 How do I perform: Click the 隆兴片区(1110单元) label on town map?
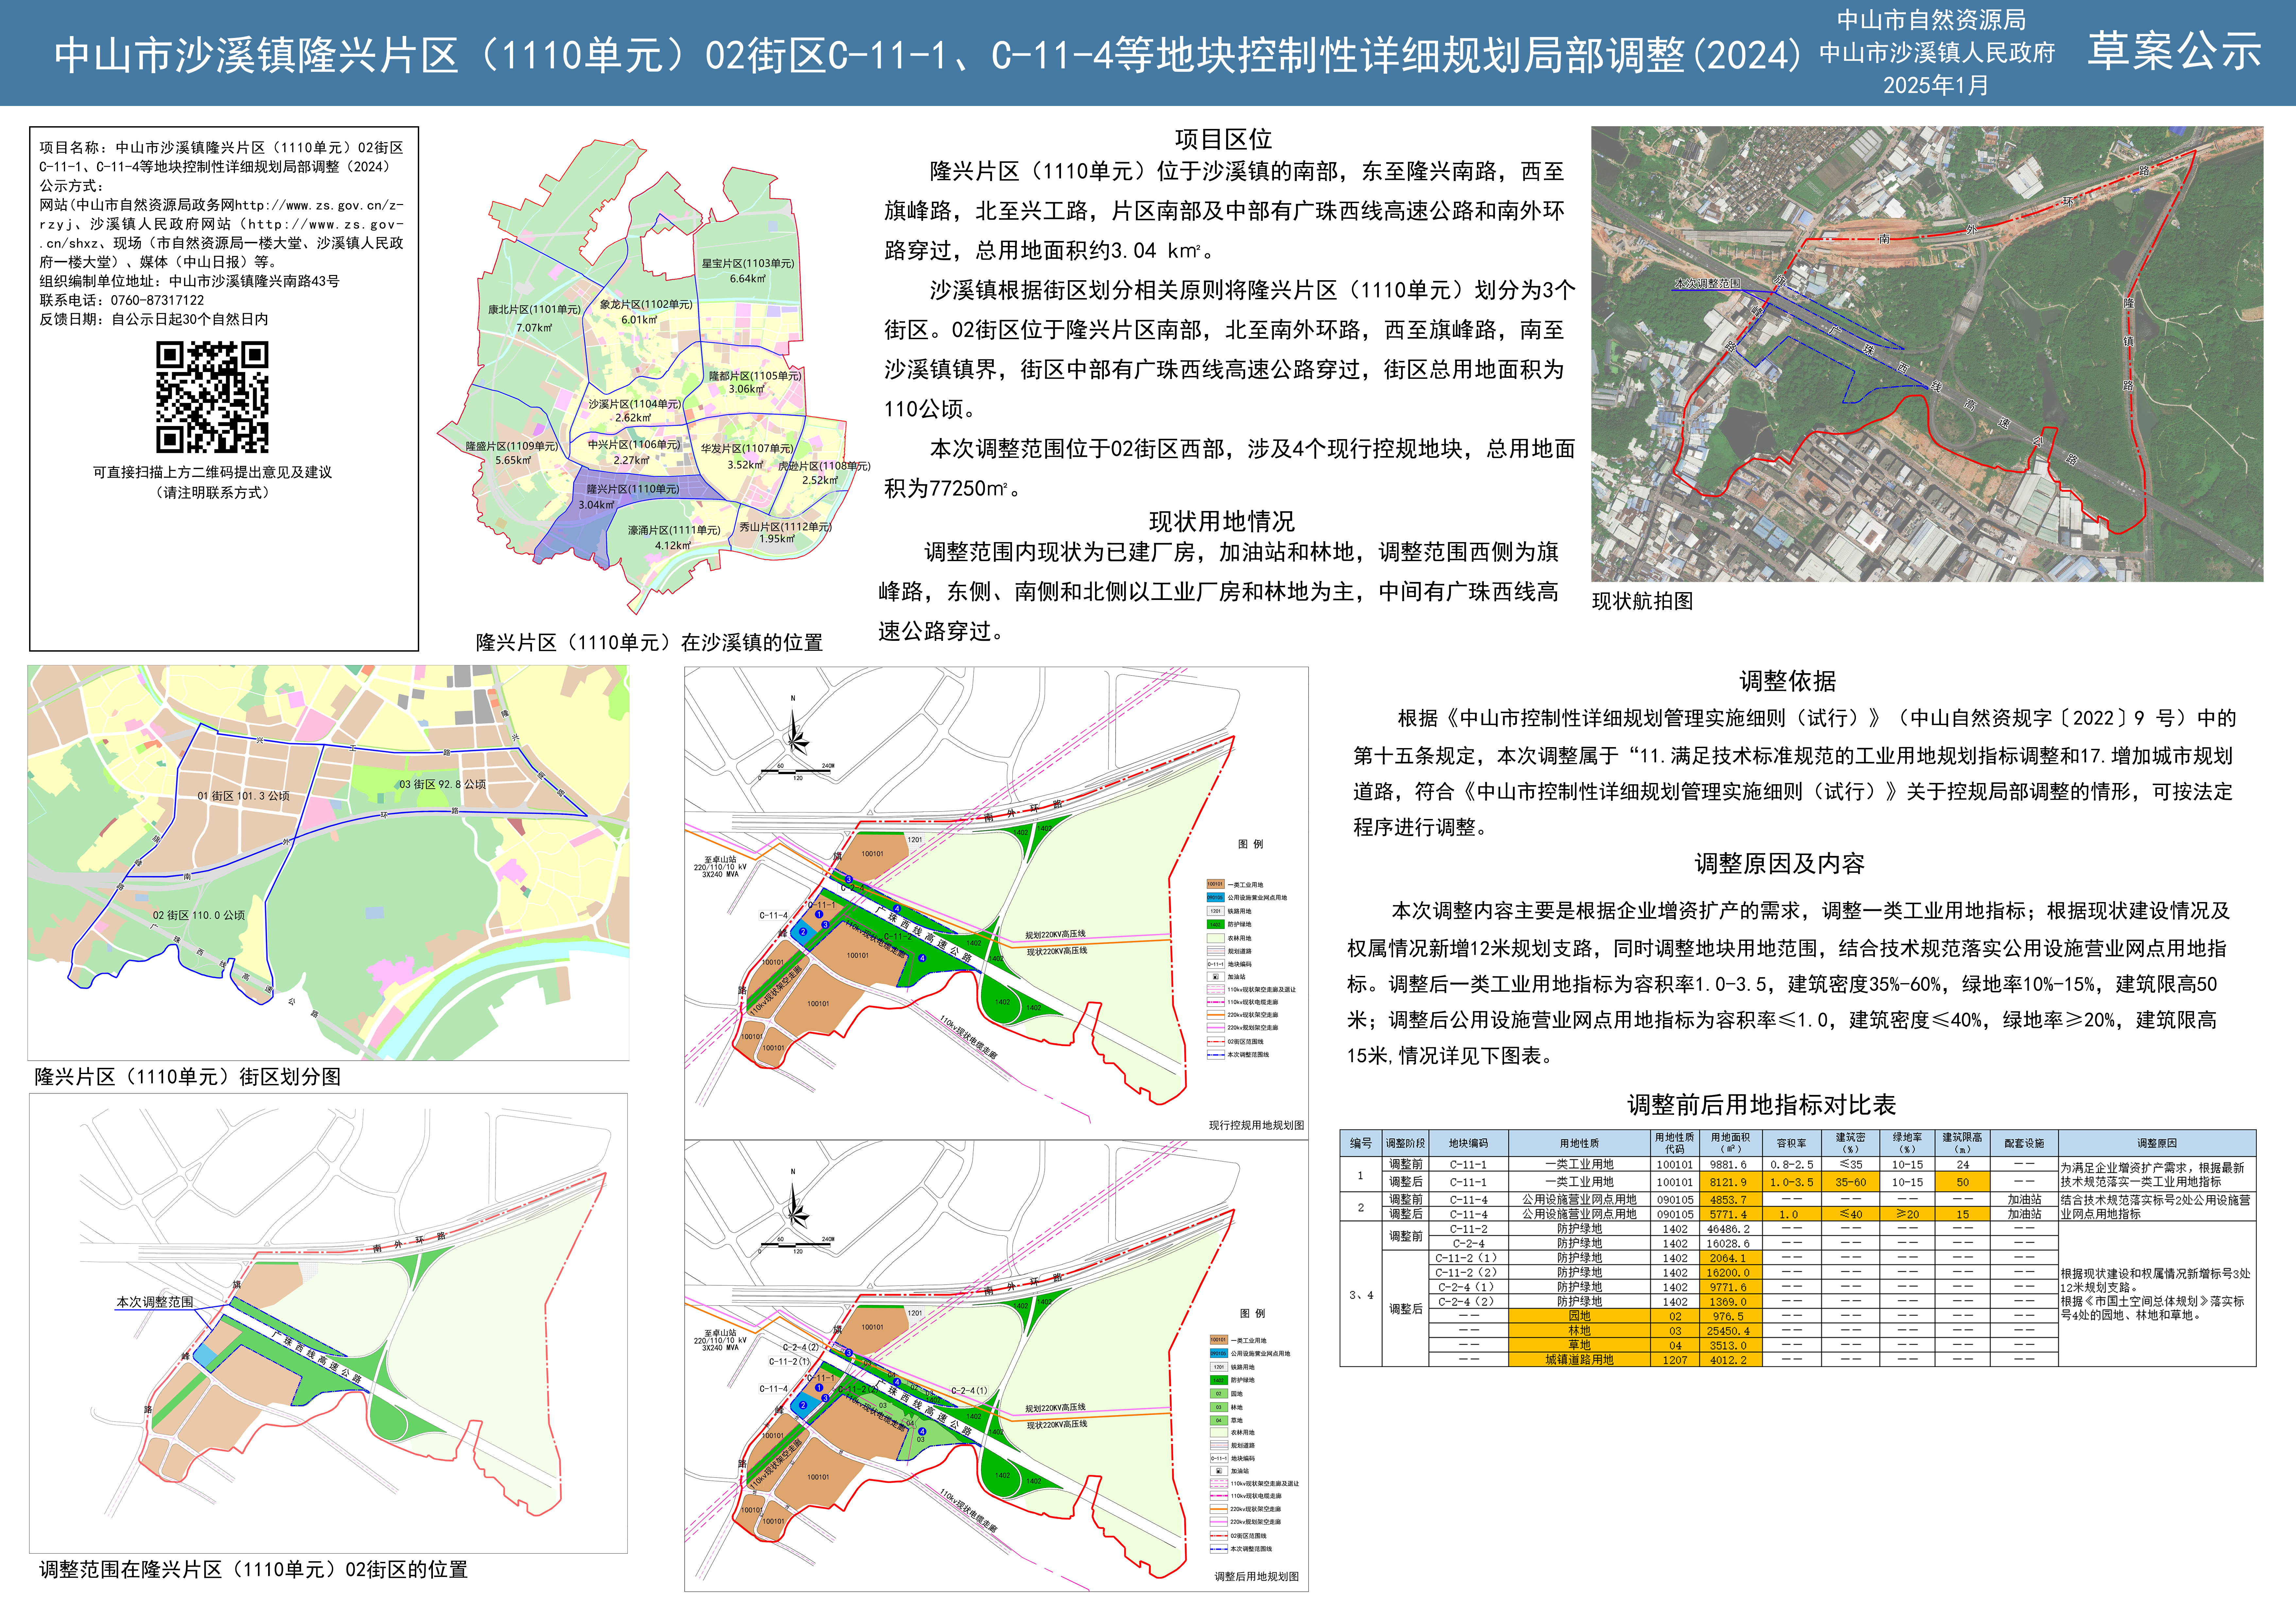click(633, 489)
